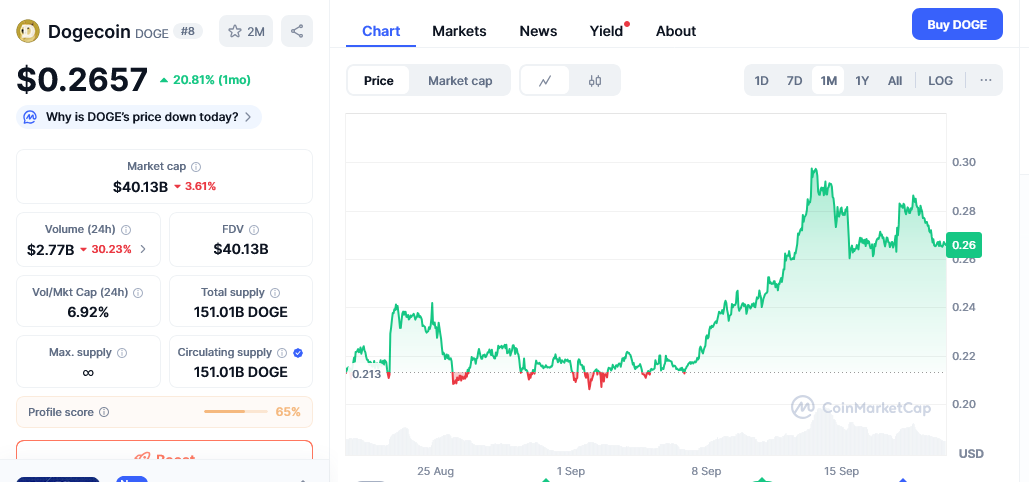This screenshot has height=482, width=1029.
Task: Open the Chart tab
Action: pyautogui.click(x=381, y=31)
